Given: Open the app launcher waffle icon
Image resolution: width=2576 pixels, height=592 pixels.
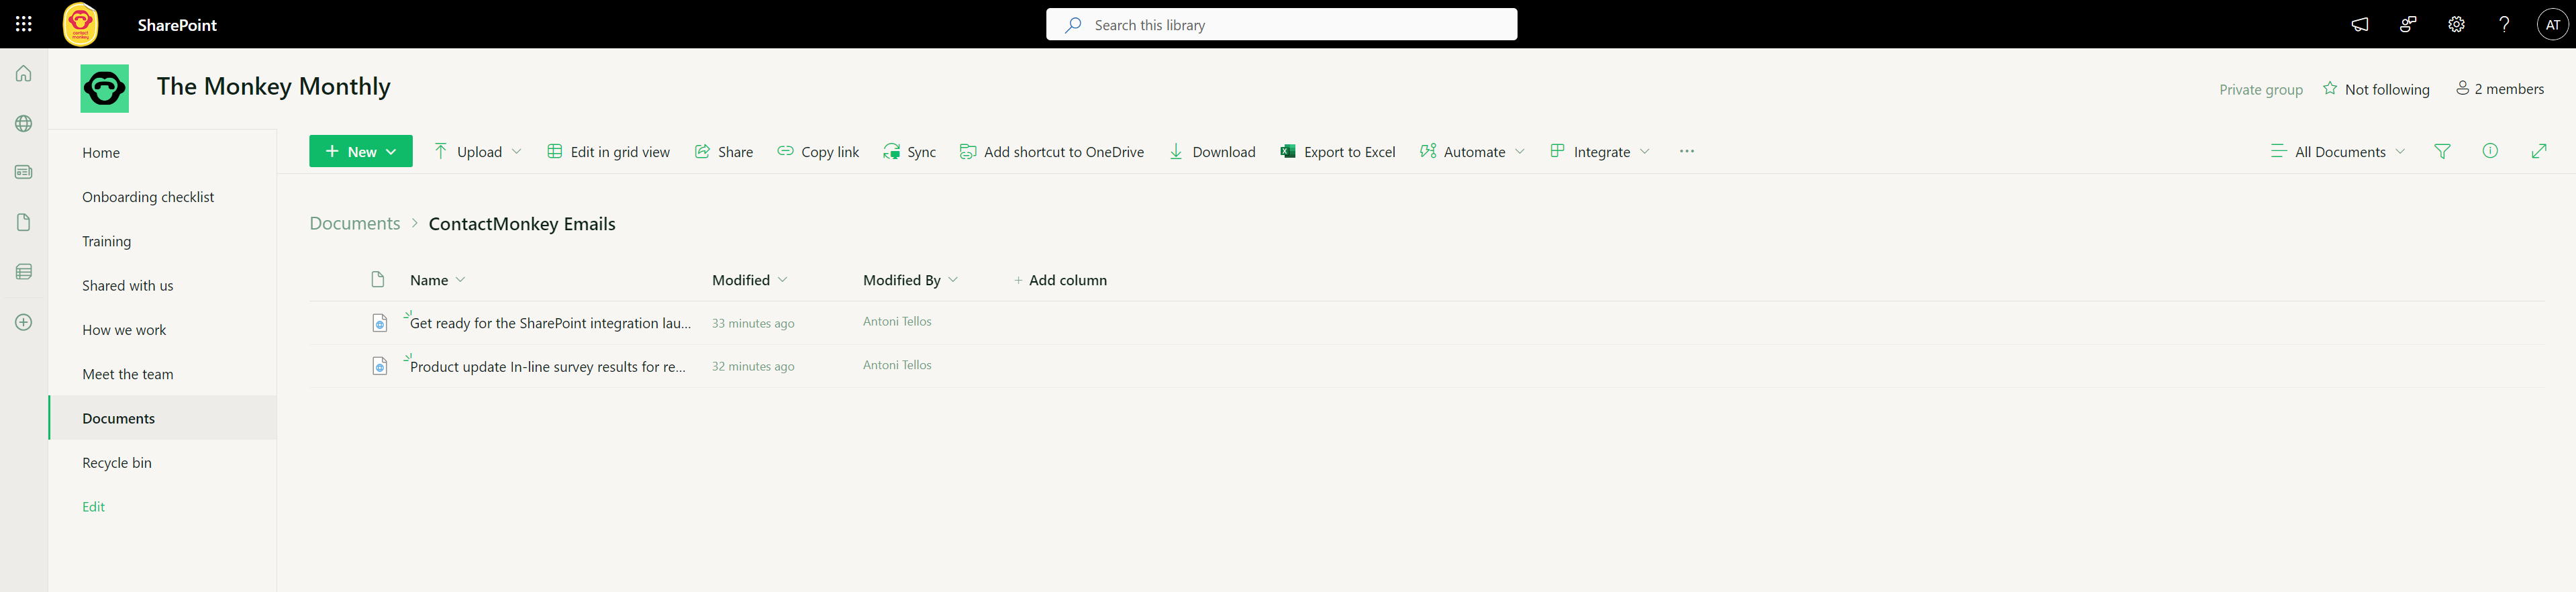Looking at the screenshot, I should point(24,24).
